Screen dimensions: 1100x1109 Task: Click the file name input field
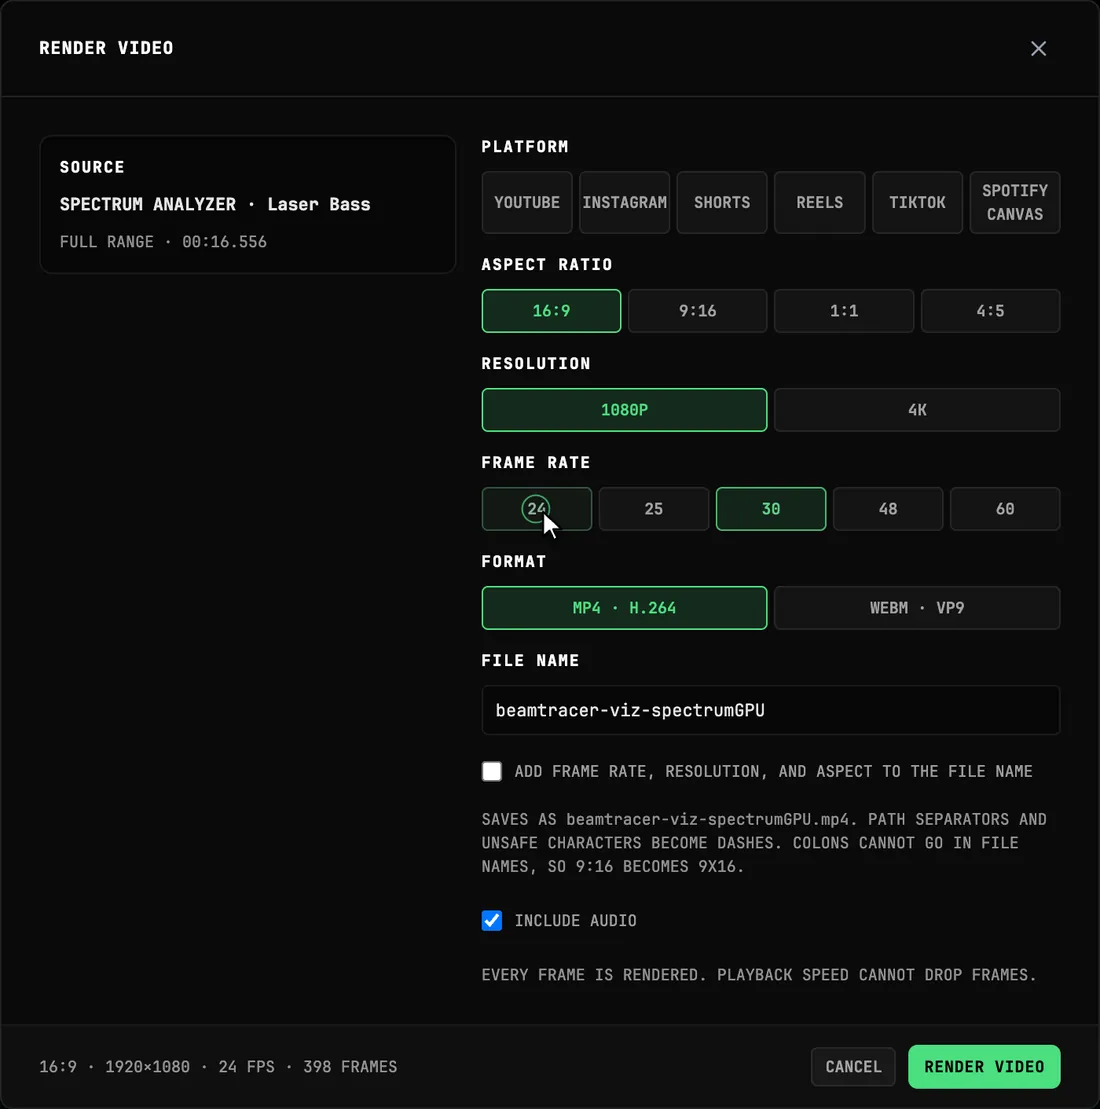pyautogui.click(x=770, y=710)
